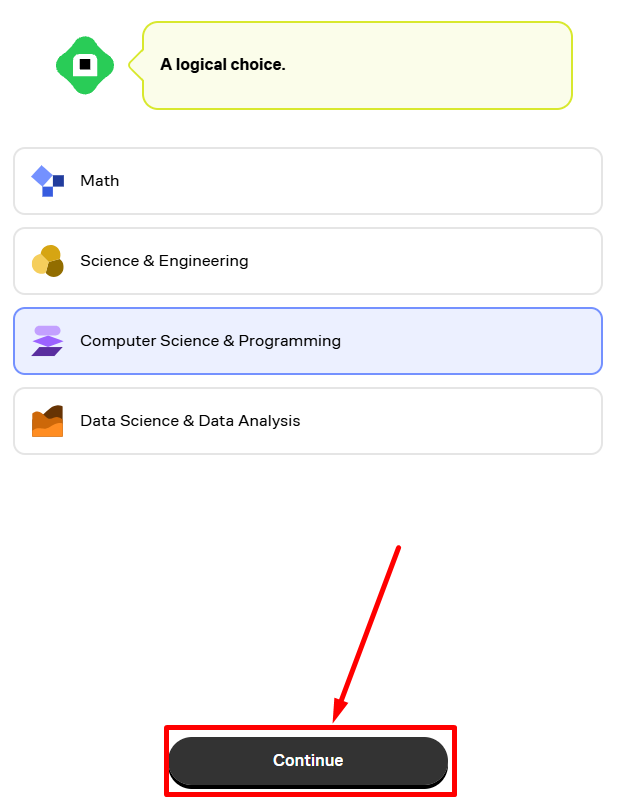Click the black square inside the mascot
Image resolution: width=618 pixels, height=801 pixels.
(85, 64)
